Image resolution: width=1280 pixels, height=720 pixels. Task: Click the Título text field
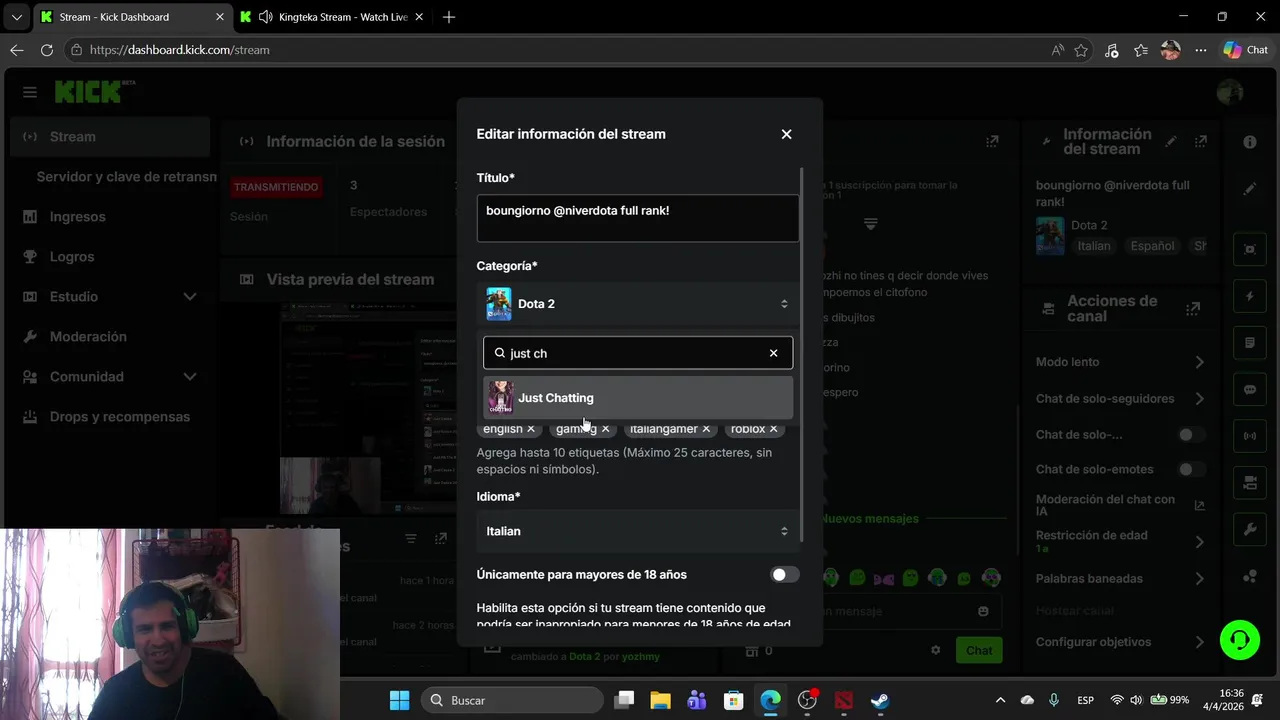pyautogui.click(x=638, y=218)
